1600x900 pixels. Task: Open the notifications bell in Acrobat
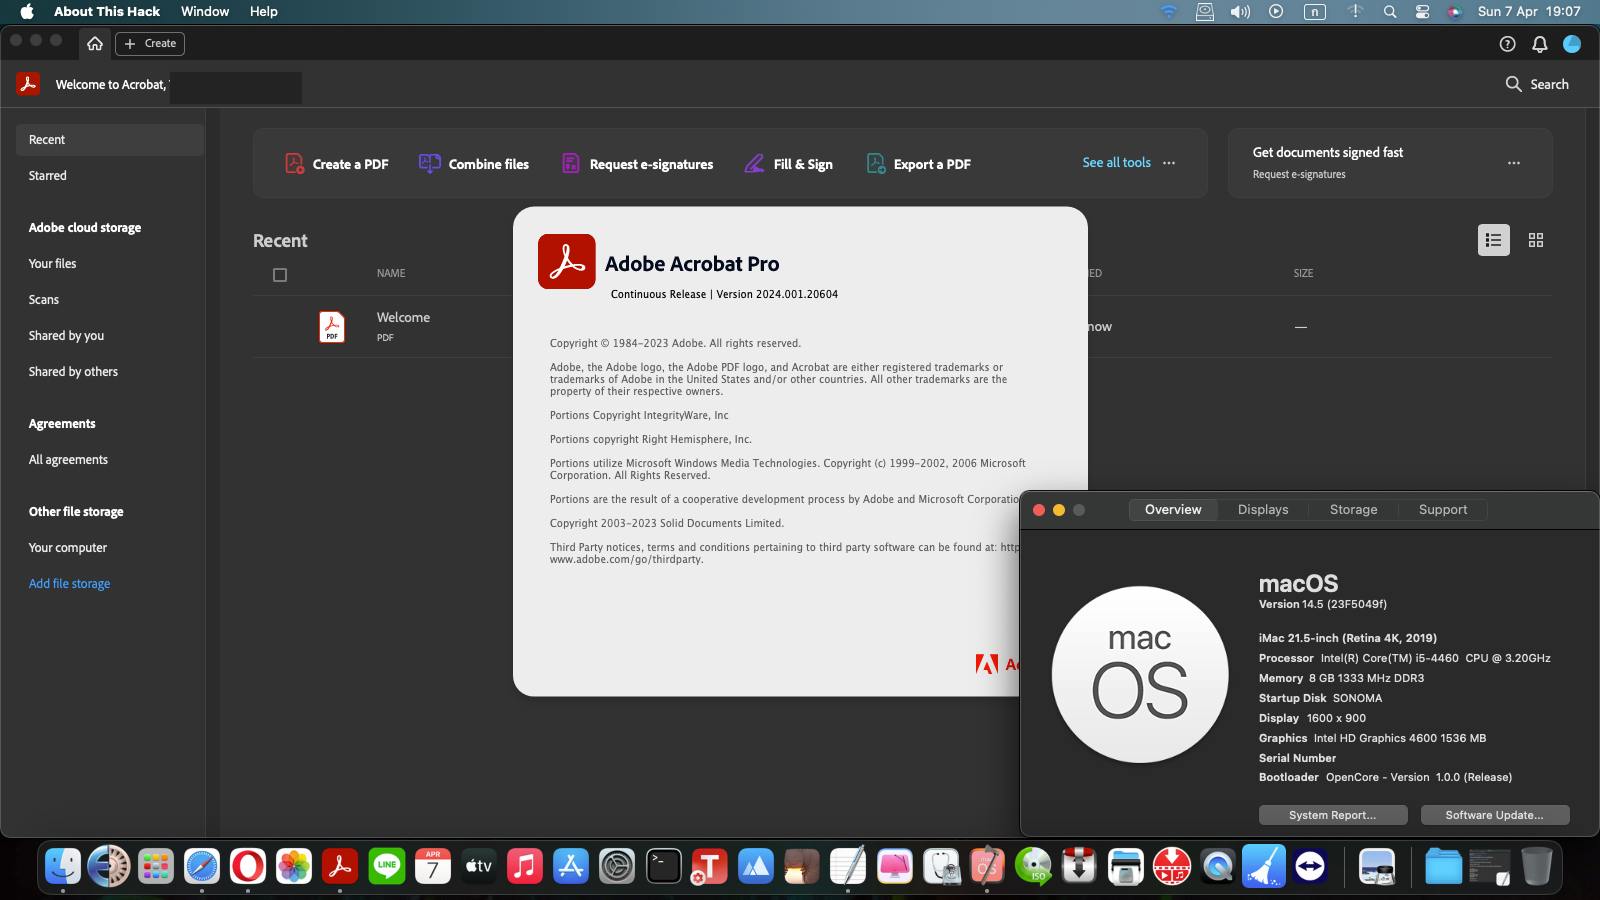pos(1540,43)
